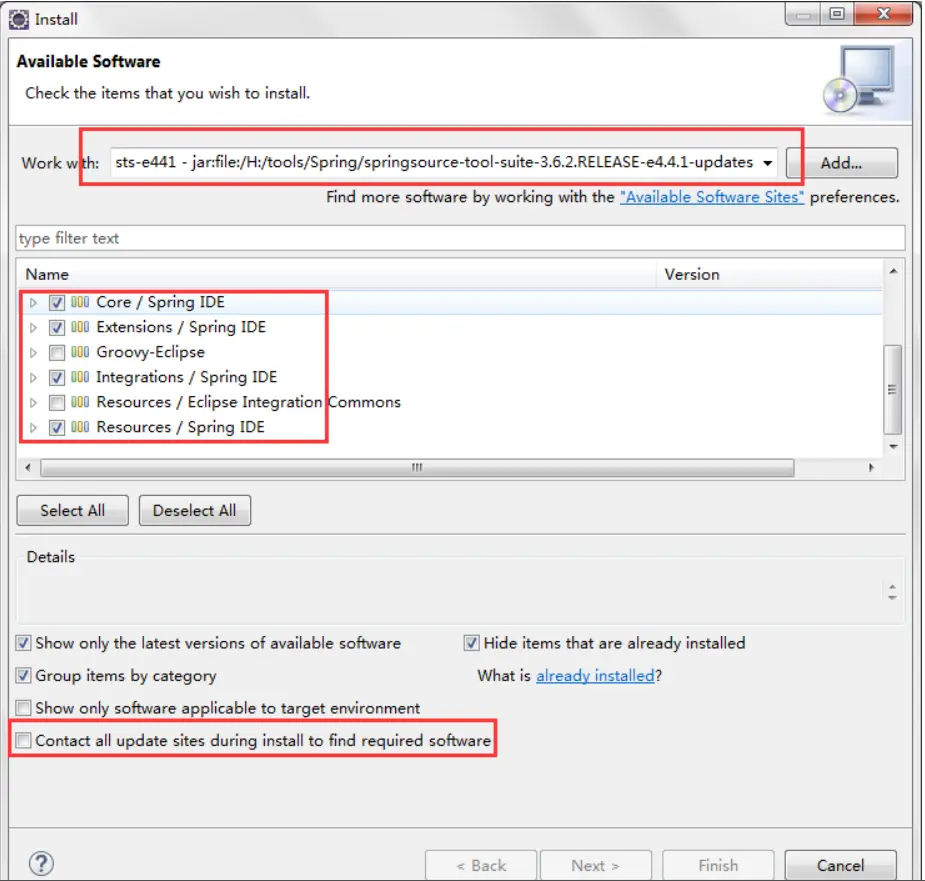Click the Details pane up stepper arrow
The width and height of the screenshot is (925, 881).
tap(892, 587)
